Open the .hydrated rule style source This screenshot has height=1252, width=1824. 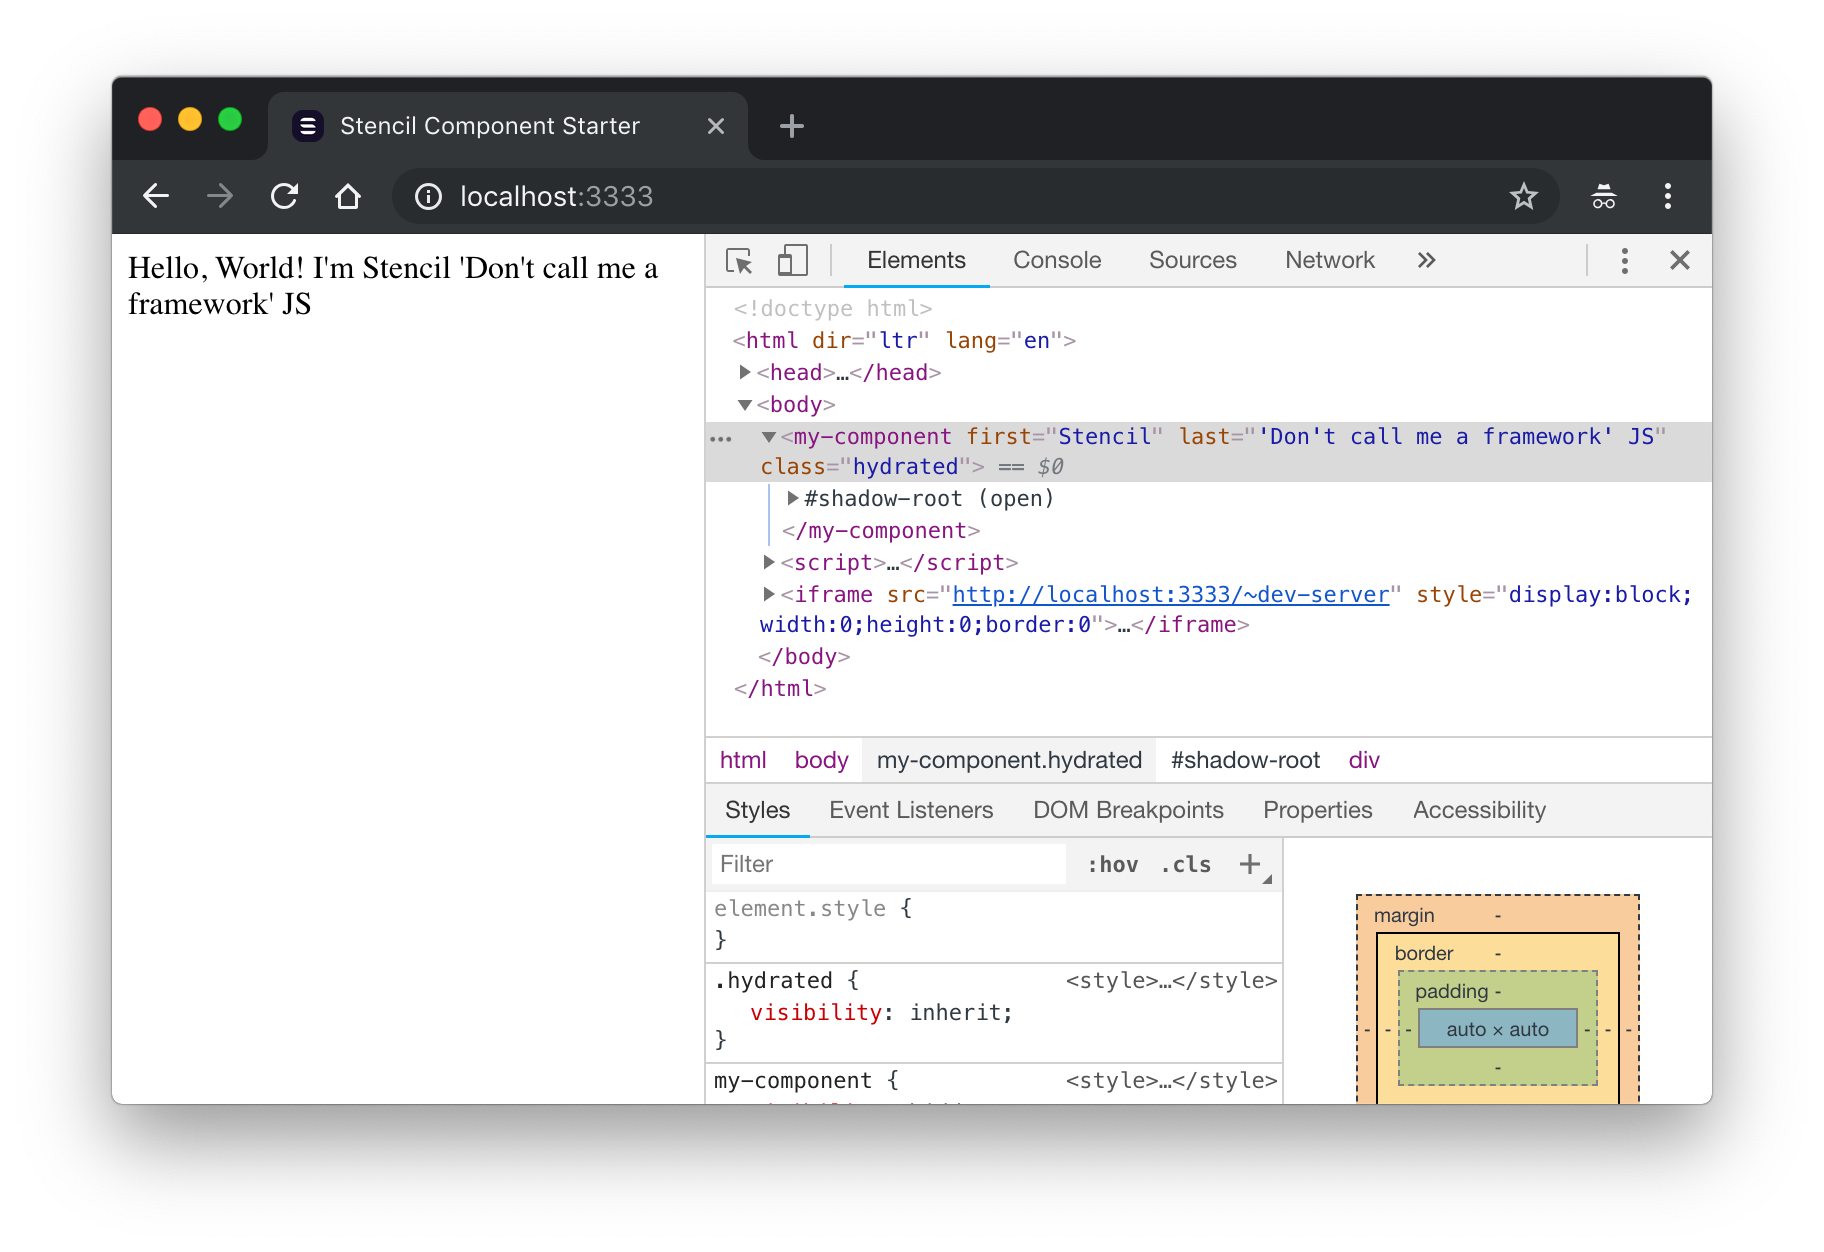[x=1171, y=980]
